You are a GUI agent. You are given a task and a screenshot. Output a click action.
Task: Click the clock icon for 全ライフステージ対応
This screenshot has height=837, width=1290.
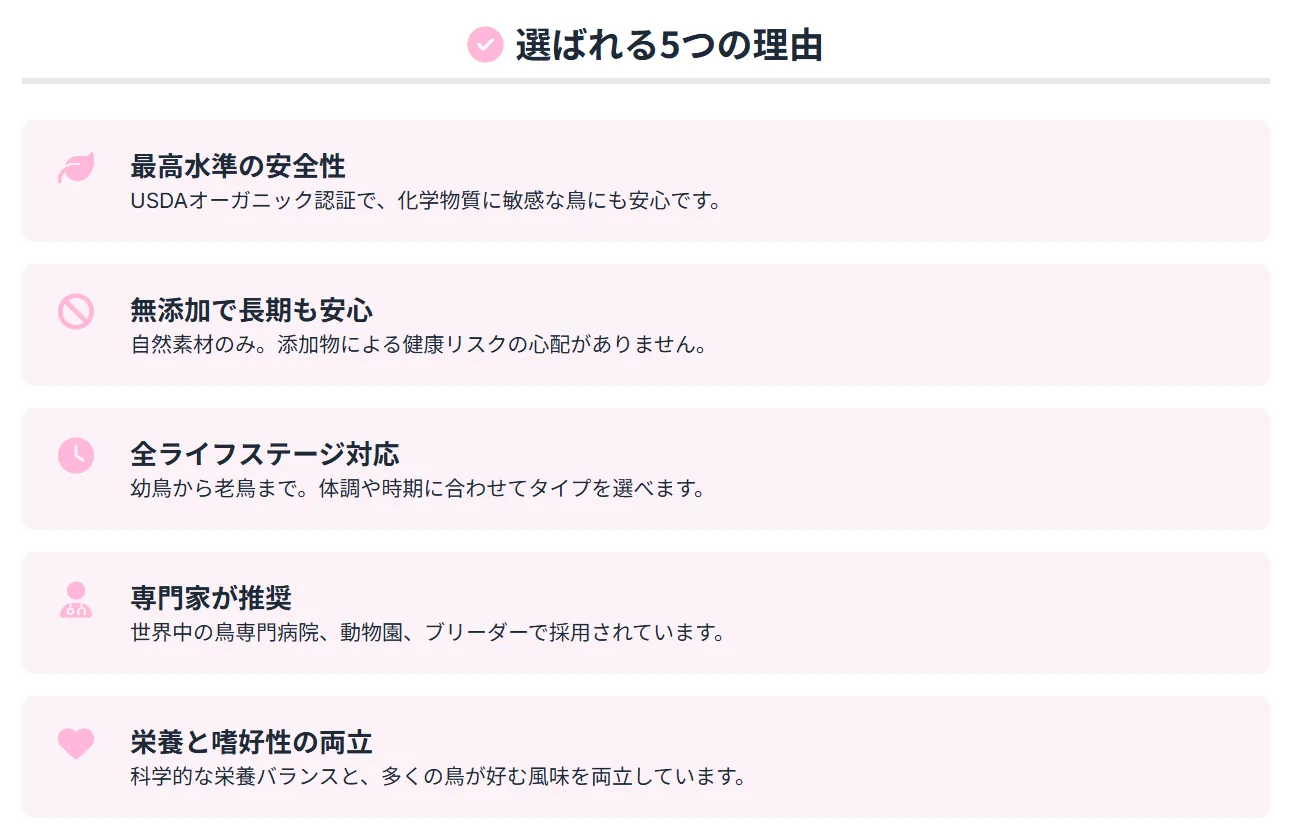(x=76, y=456)
